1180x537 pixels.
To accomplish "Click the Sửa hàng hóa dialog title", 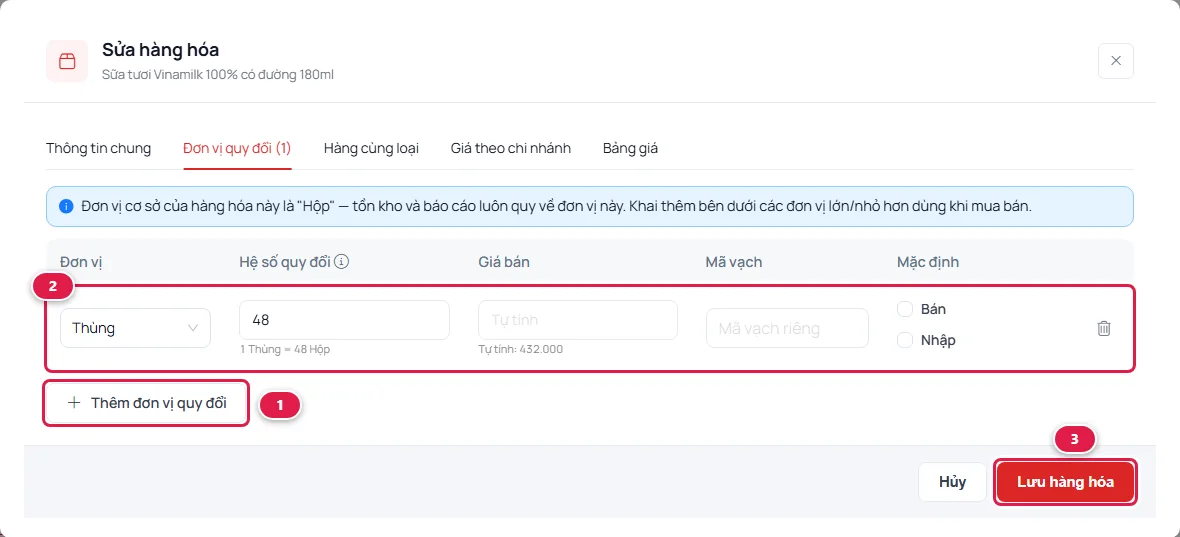I will 160,50.
